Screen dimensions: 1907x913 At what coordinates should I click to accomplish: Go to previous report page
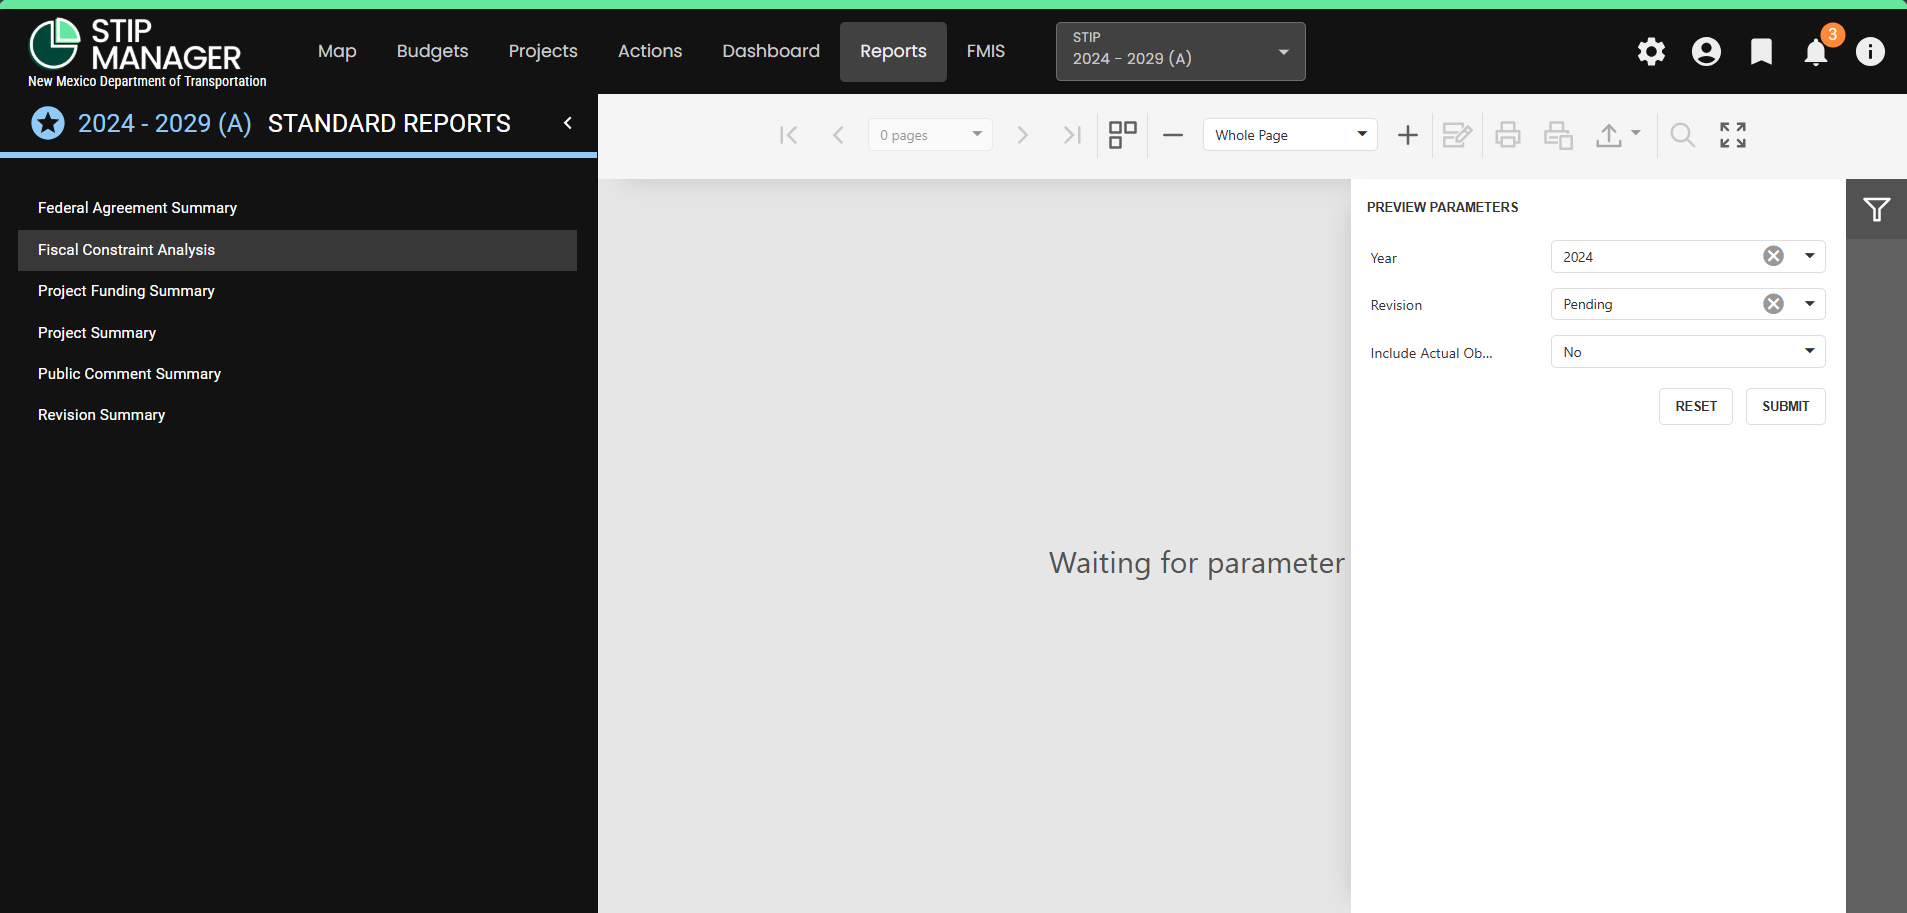[838, 135]
